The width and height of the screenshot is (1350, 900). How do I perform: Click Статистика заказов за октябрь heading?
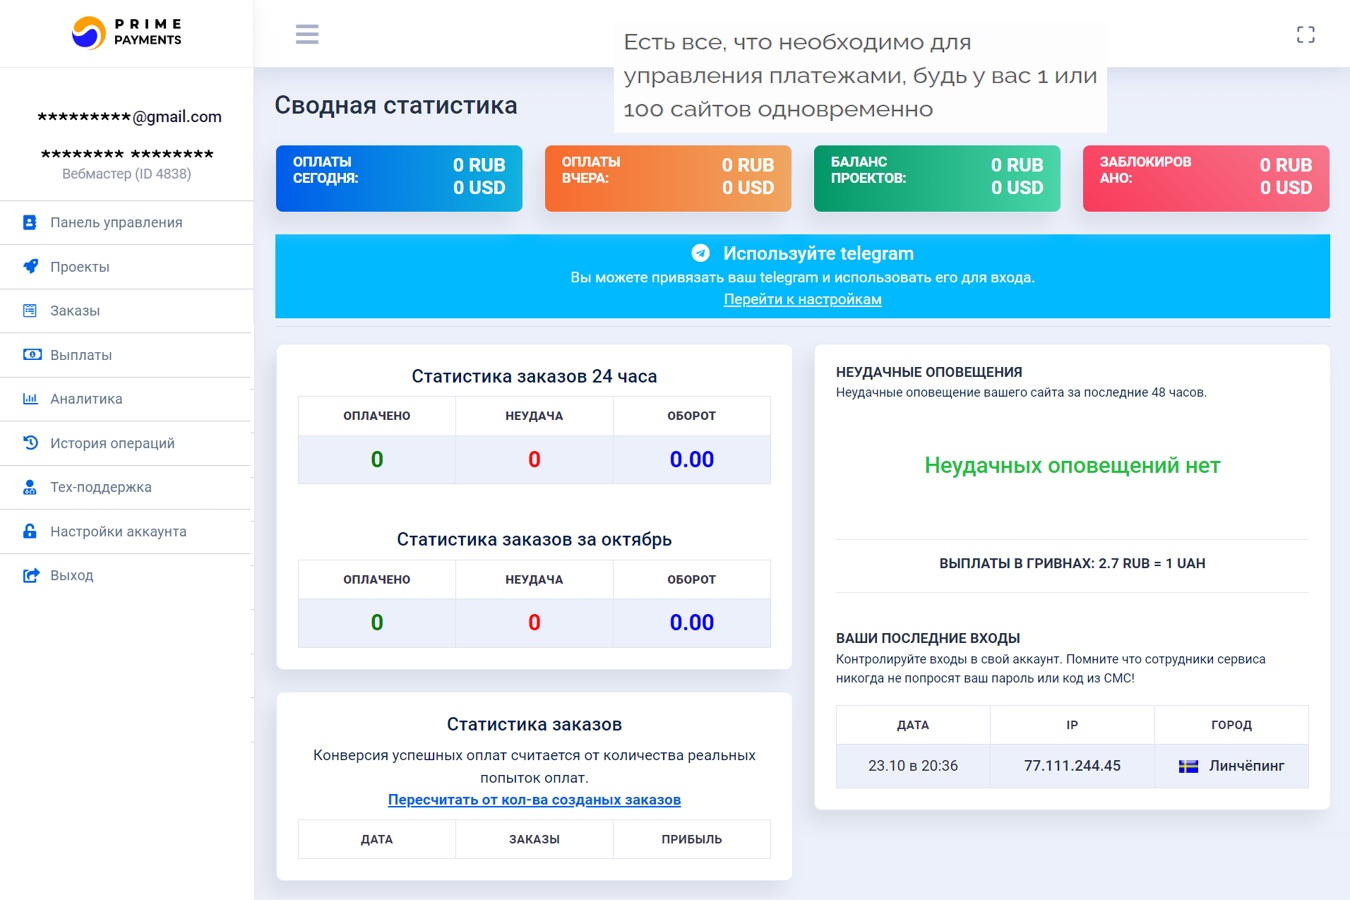point(534,540)
